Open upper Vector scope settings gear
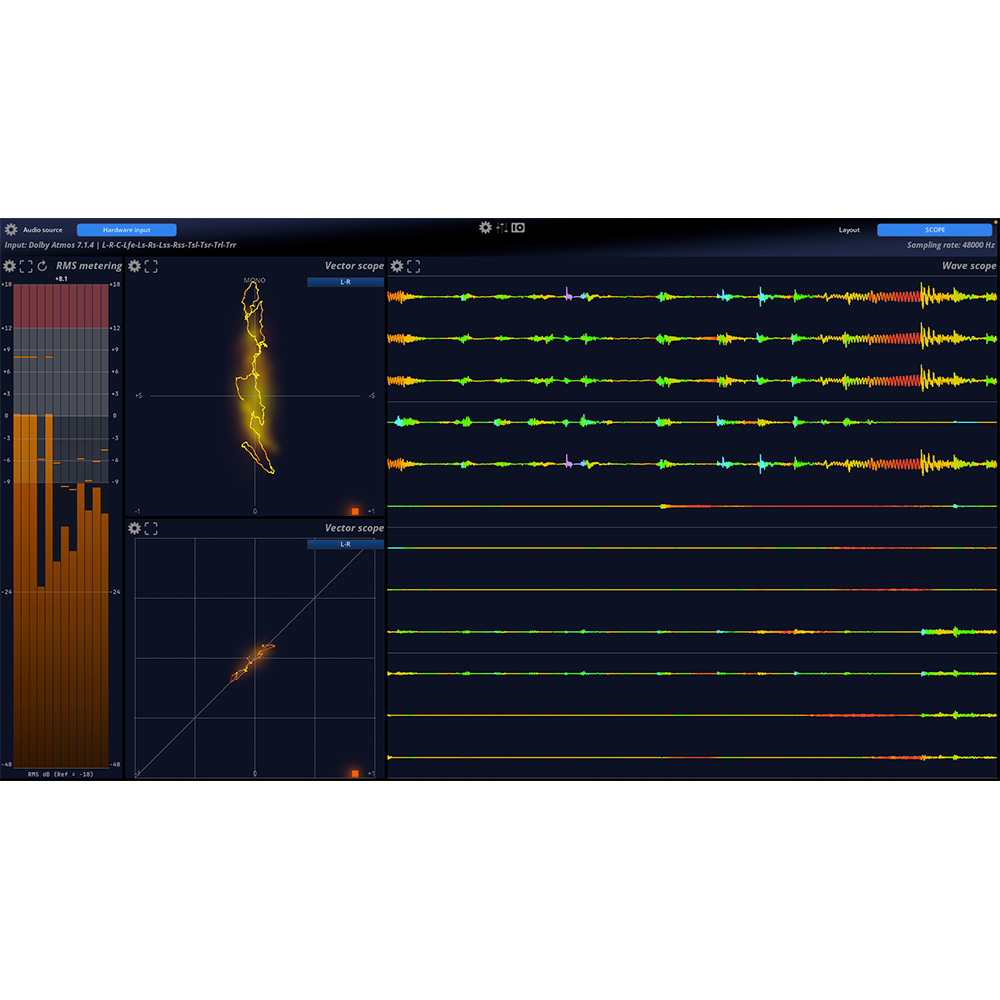The width and height of the screenshot is (1000, 1000). (x=135, y=266)
